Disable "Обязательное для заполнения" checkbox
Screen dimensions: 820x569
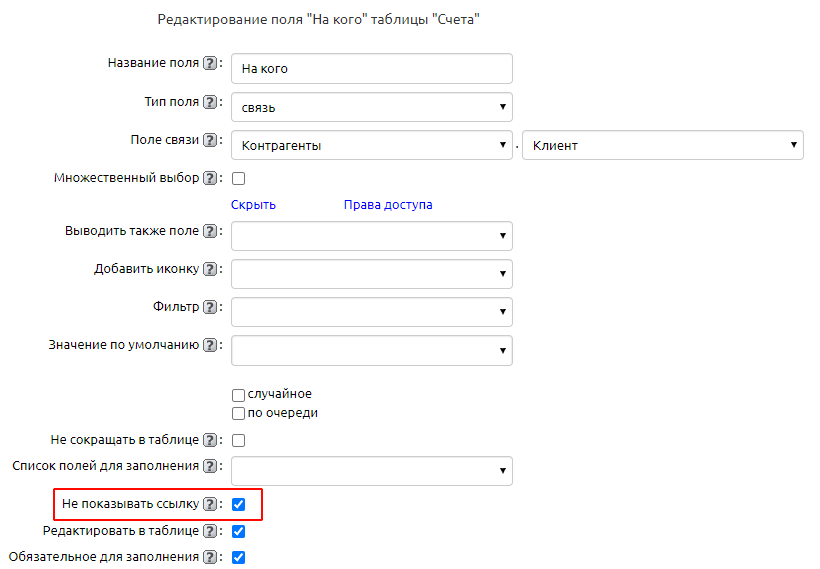click(239, 557)
